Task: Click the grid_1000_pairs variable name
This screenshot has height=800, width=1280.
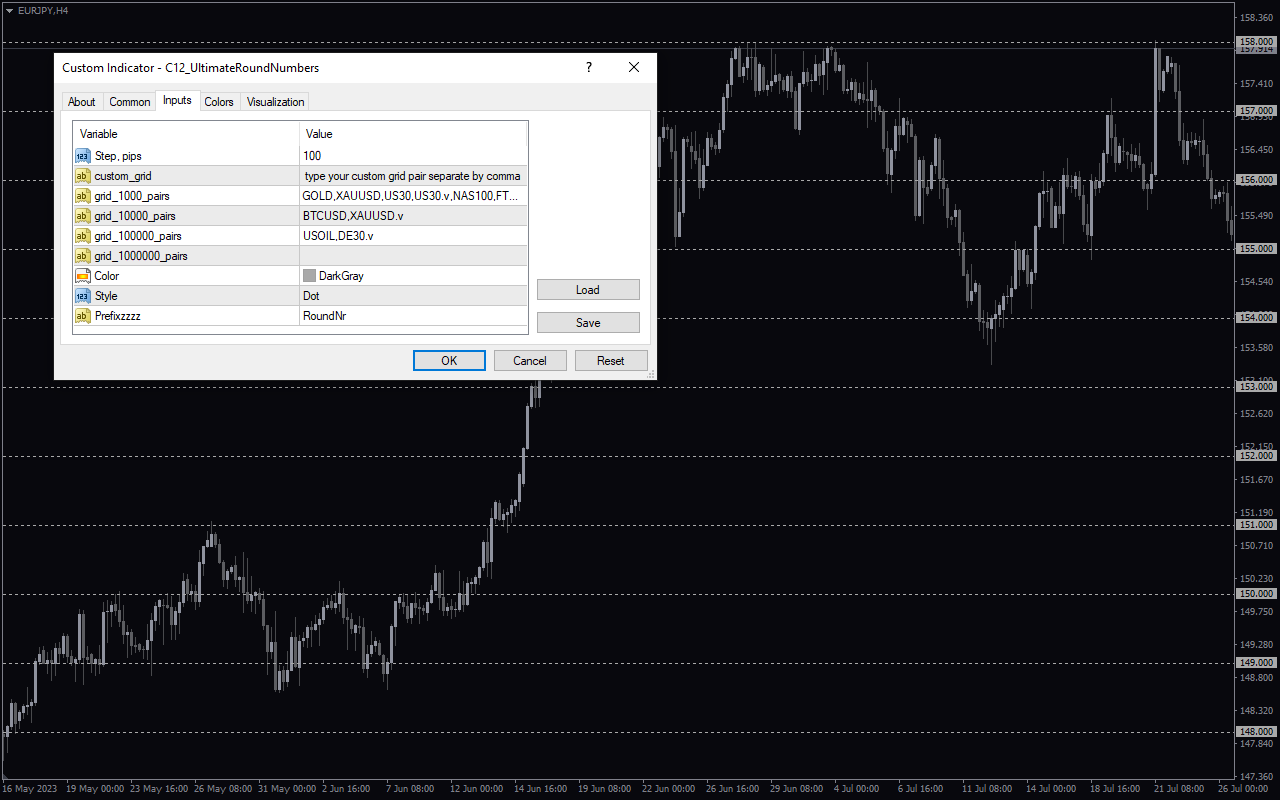Action: (132, 196)
